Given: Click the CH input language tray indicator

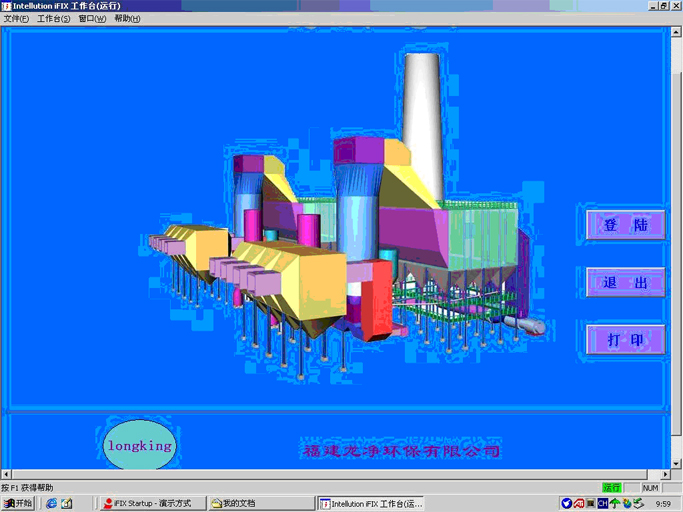Looking at the screenshot, I should pos(603,503).
